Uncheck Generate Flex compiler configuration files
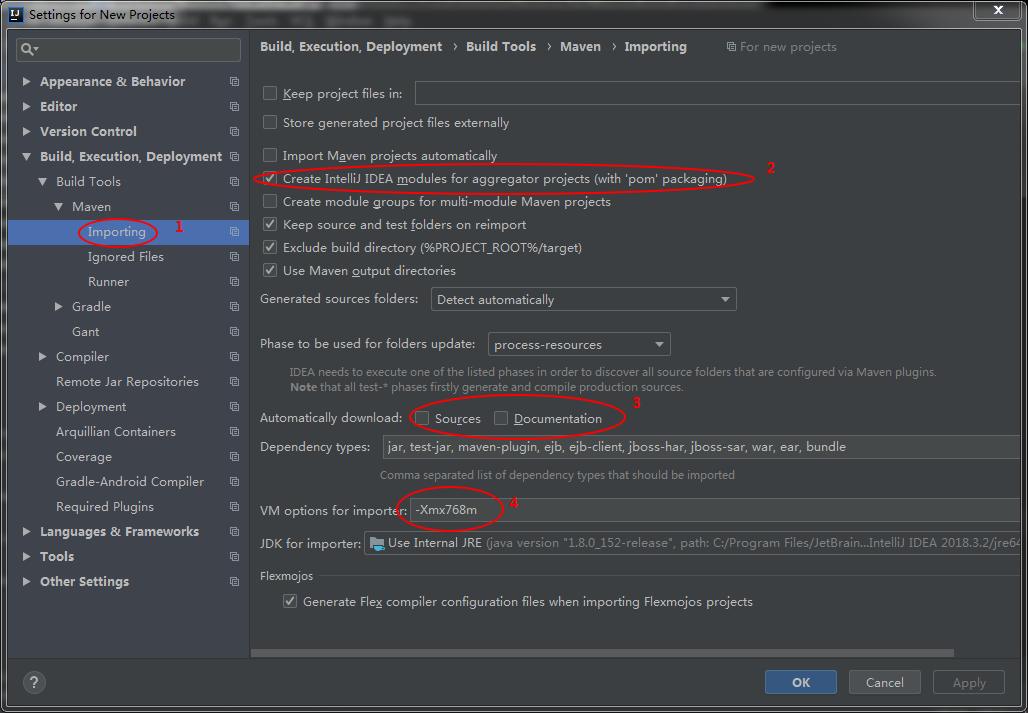The width and height of the screenshot is (1028, 713). (290, 601)
